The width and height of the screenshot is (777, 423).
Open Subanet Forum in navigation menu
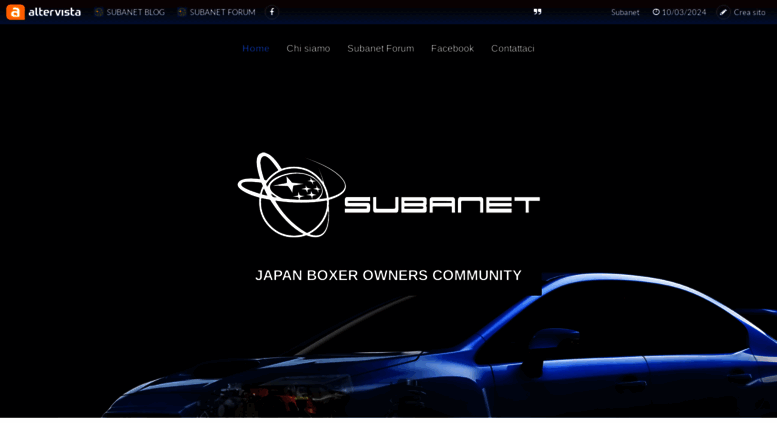click(381, 49)
